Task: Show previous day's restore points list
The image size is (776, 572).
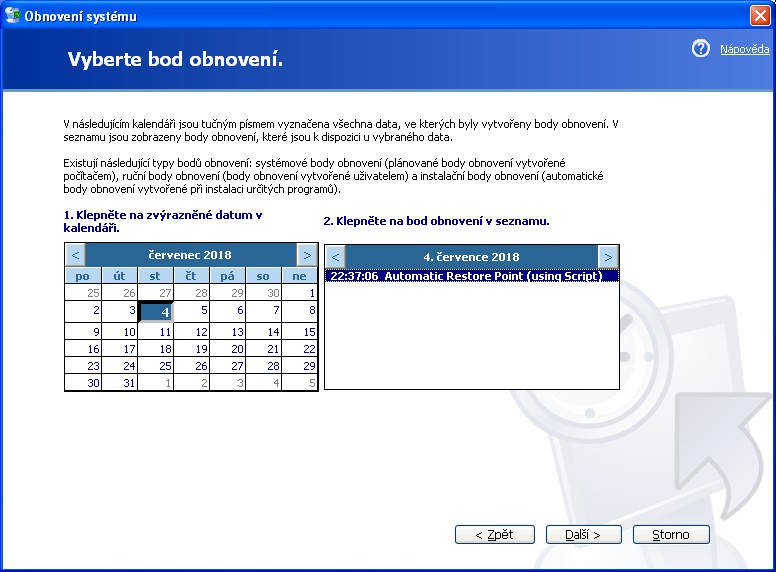Action: pos(335,257)
